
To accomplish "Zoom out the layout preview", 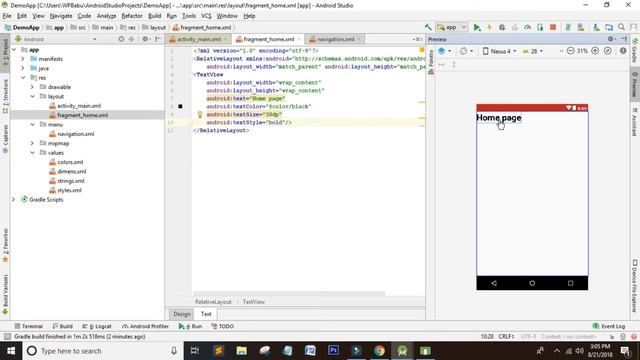I will pos(571,51).
